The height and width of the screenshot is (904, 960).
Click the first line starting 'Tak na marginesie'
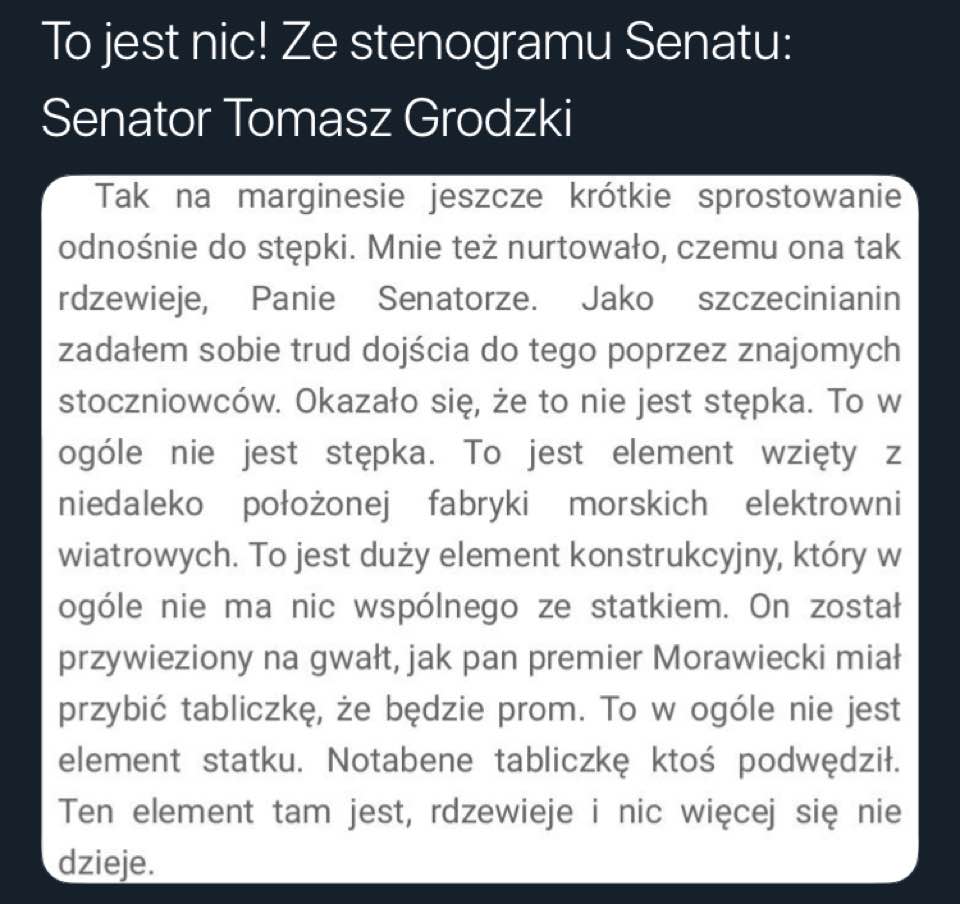pyautogui.click(x=498, y=198)
